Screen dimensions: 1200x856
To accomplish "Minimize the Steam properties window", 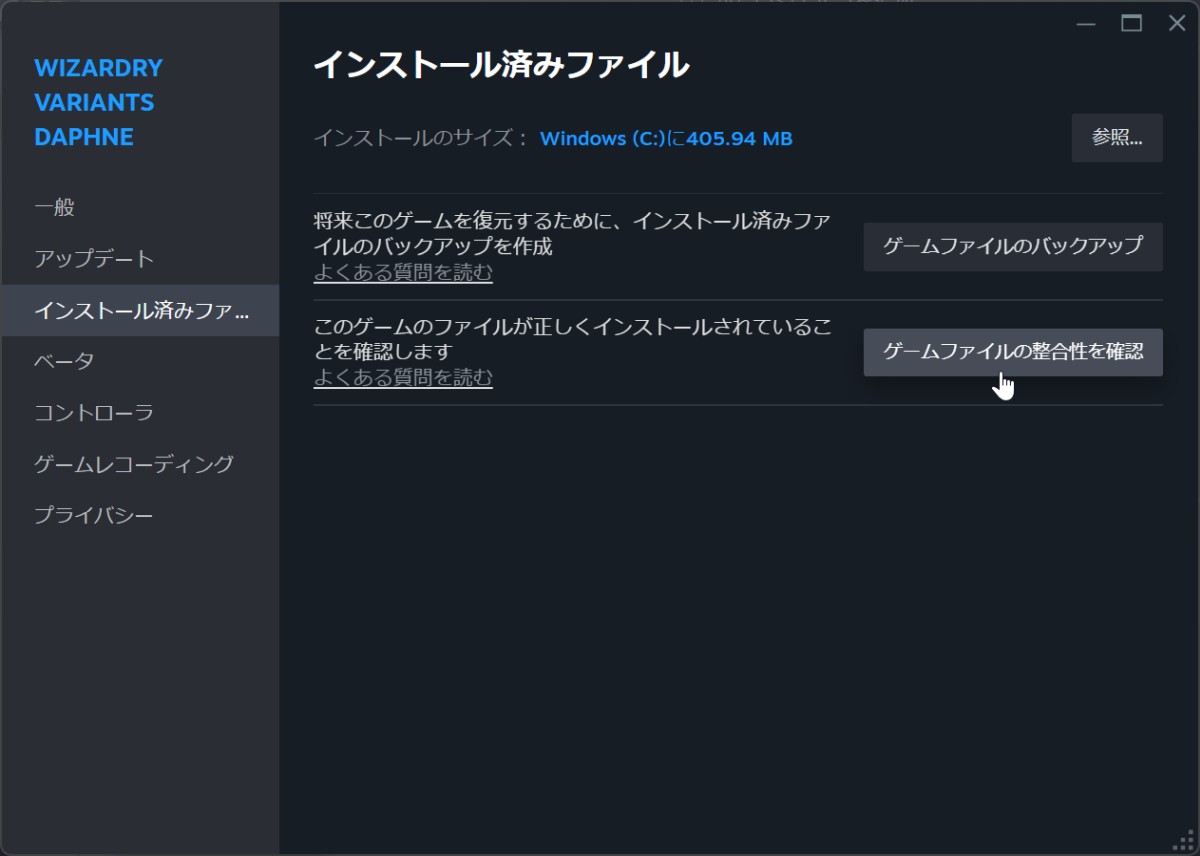I will tap(1086, 22).
